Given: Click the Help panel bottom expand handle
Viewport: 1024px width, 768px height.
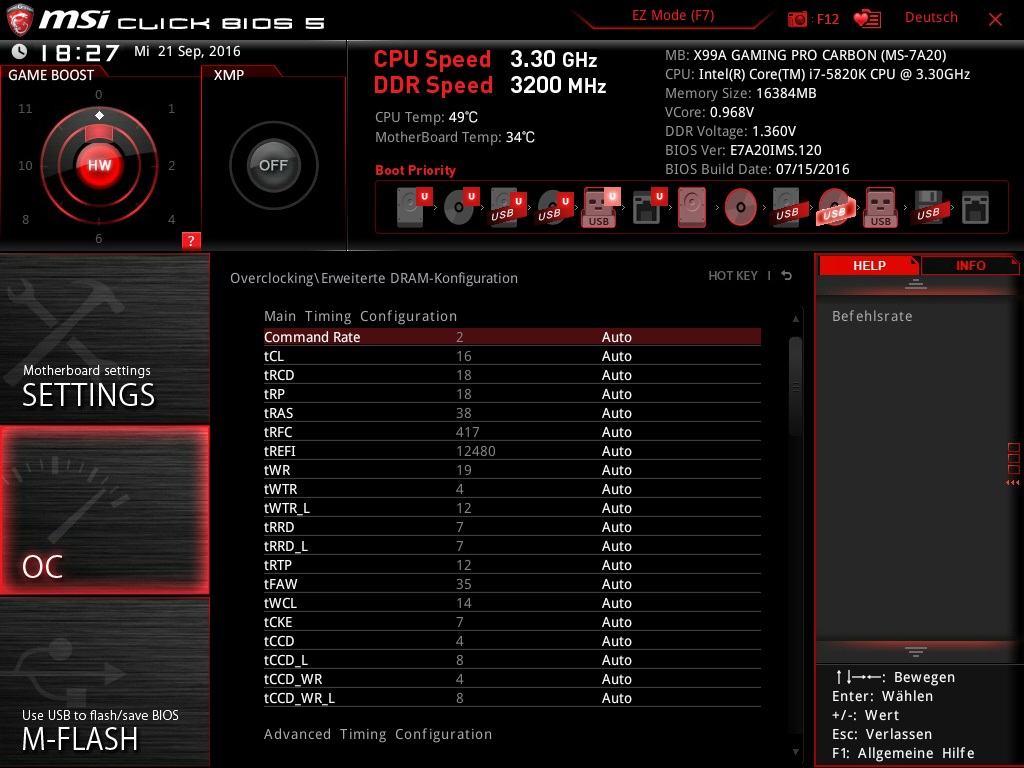Looking at the screenshot, I should click(916, 652).
